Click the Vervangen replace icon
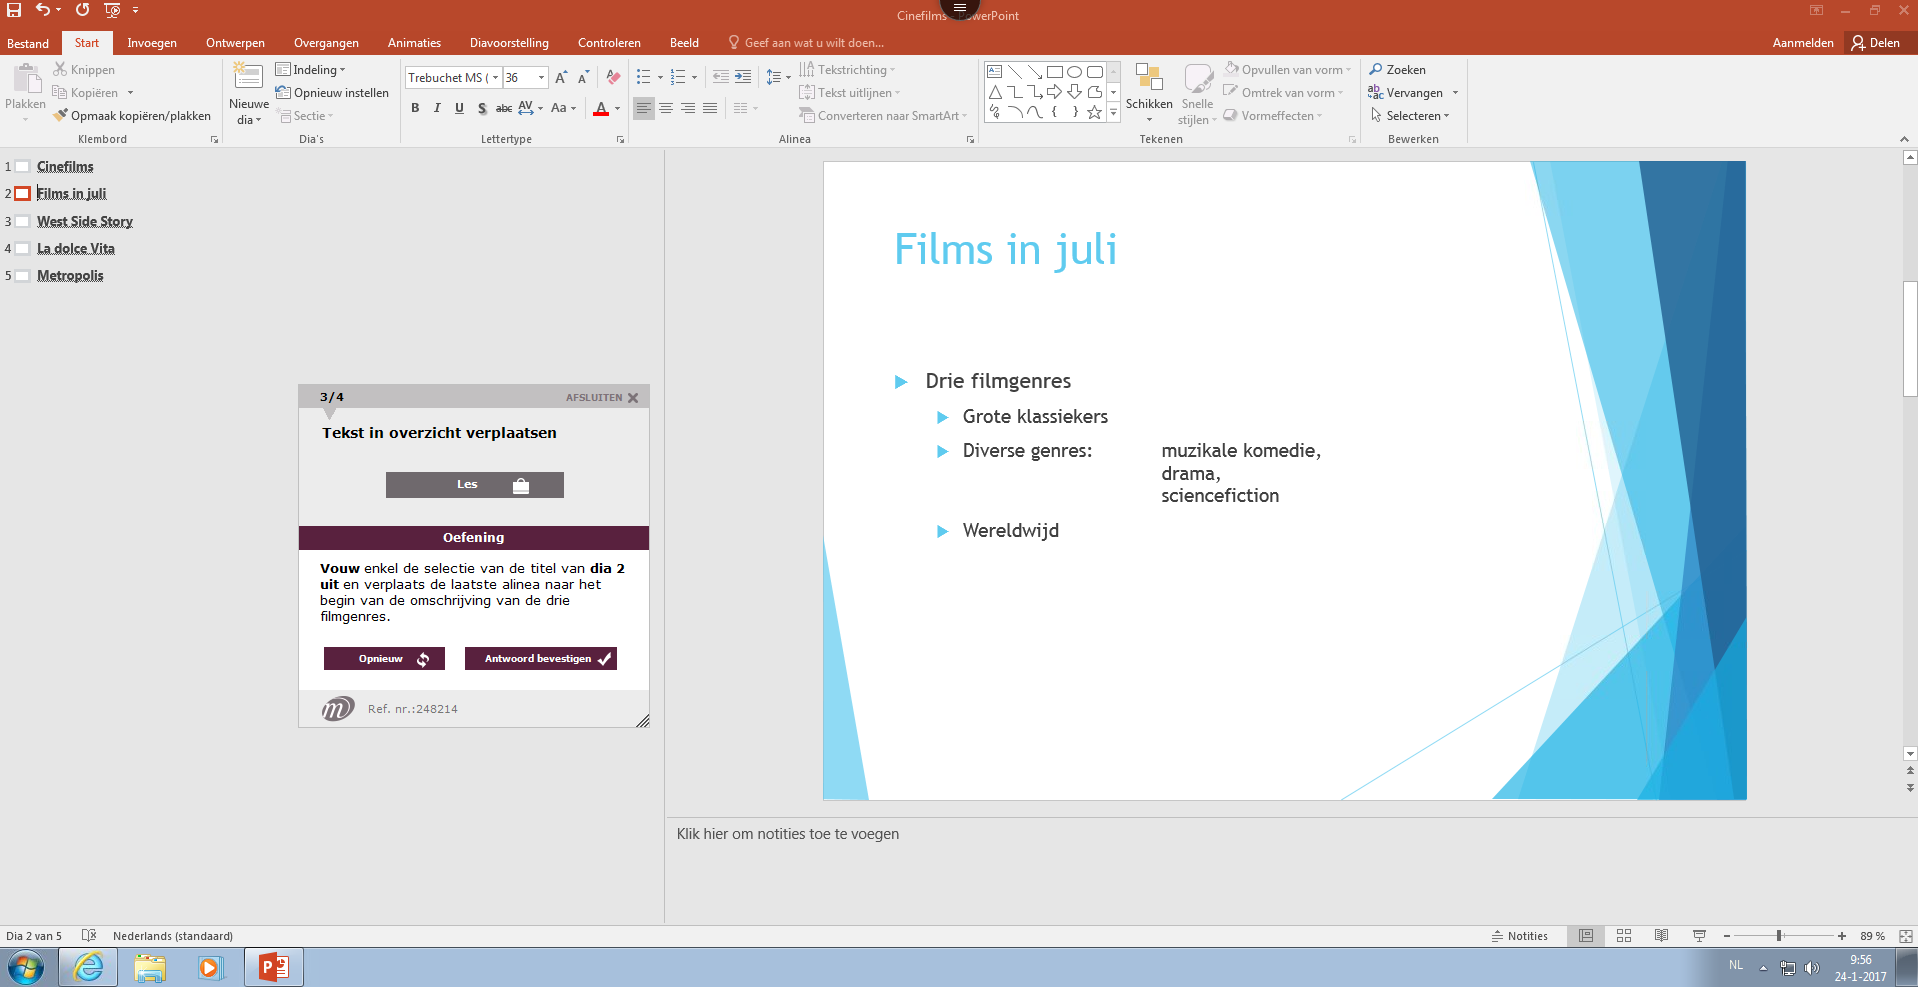 [x=1375, y=92]
